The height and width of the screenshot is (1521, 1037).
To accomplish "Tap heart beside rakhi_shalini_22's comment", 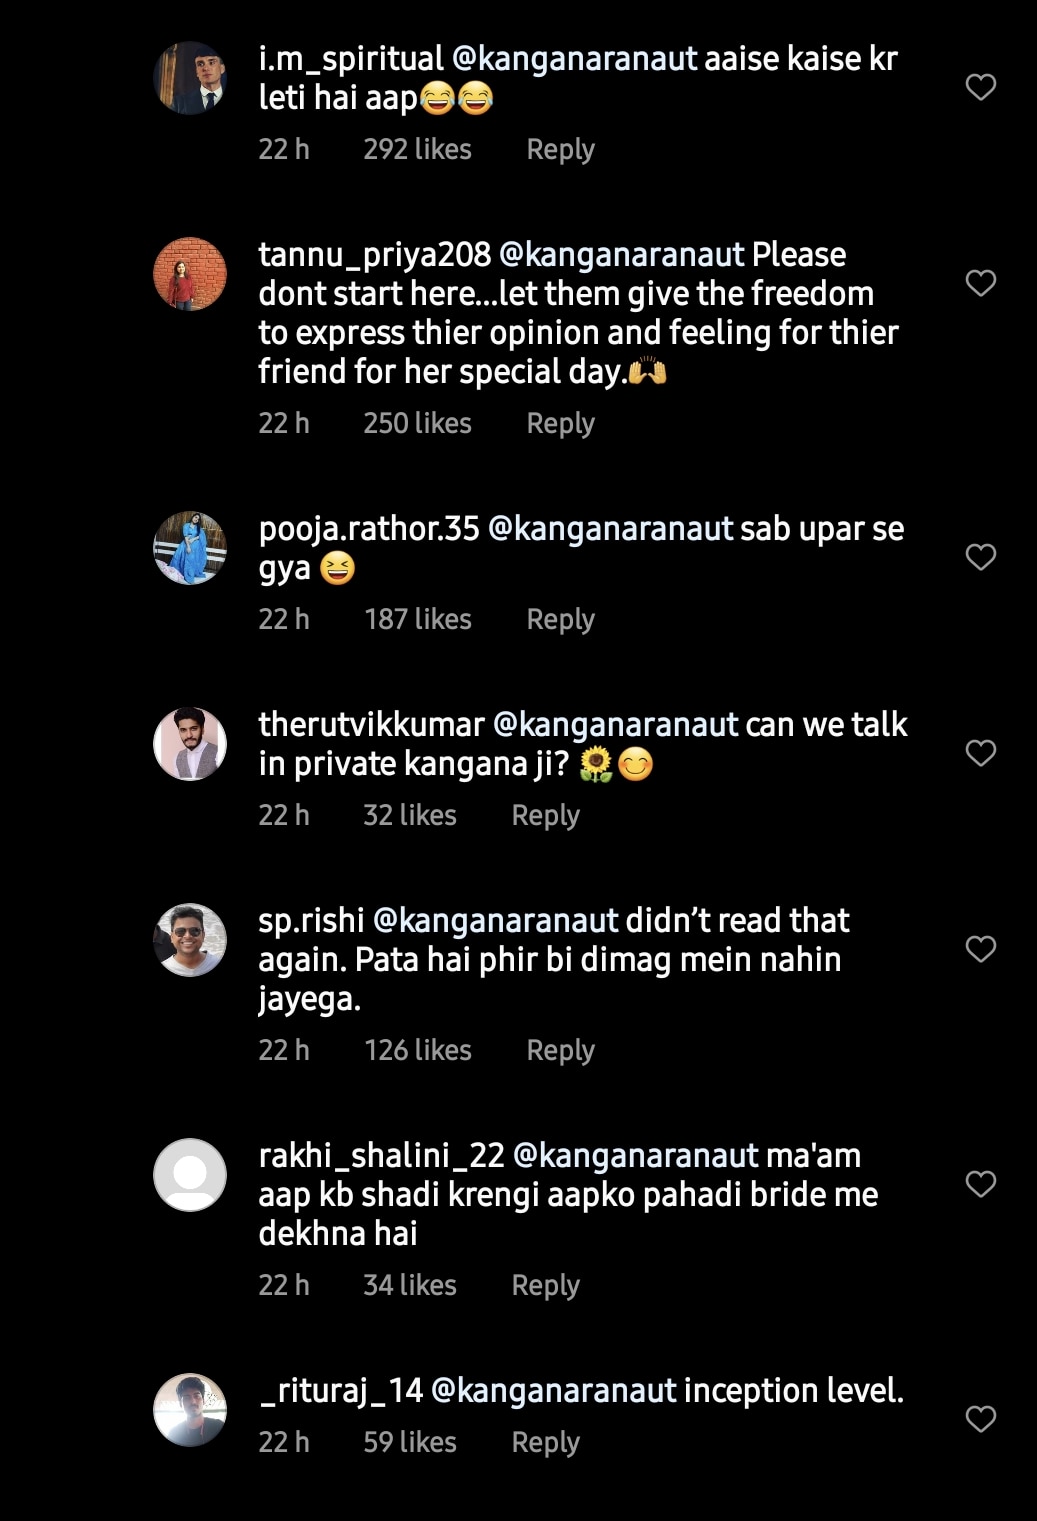I will (x=980, y=1184).
